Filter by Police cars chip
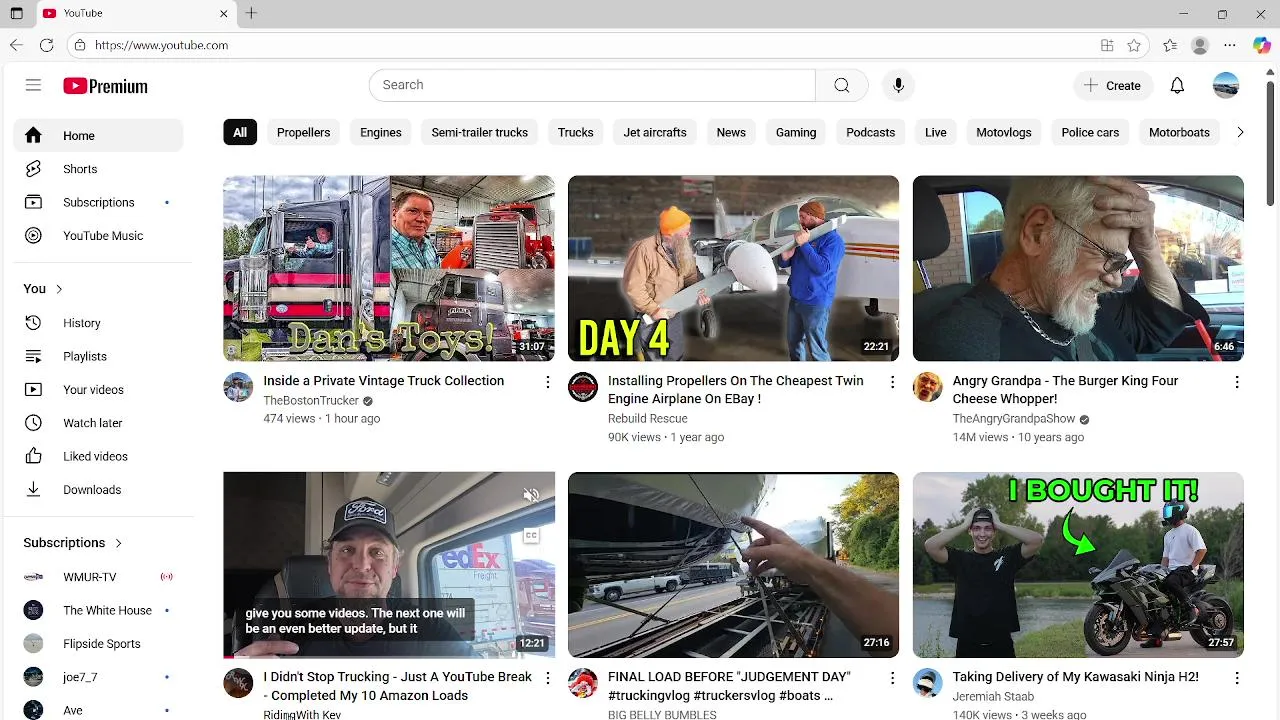Viewport: 1280px width, 720px height. click(x=1090, y=132)
